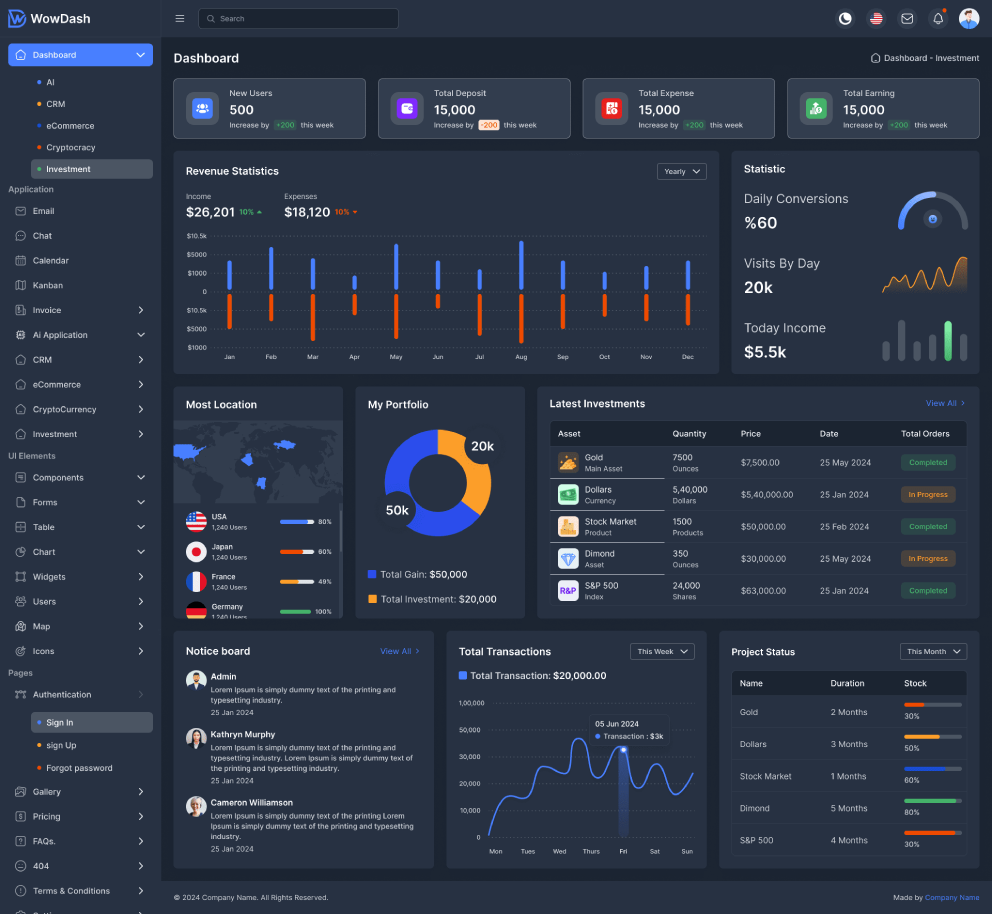Image resolution: width=992 pixels, height=914 pixels.
Task: Click the Gold stock progress bar
Action: coord(933,705)
